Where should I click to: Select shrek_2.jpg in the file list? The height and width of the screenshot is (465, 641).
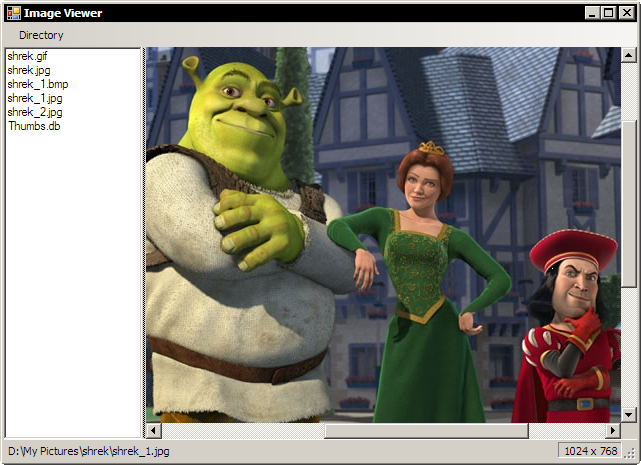pos(35,112)
